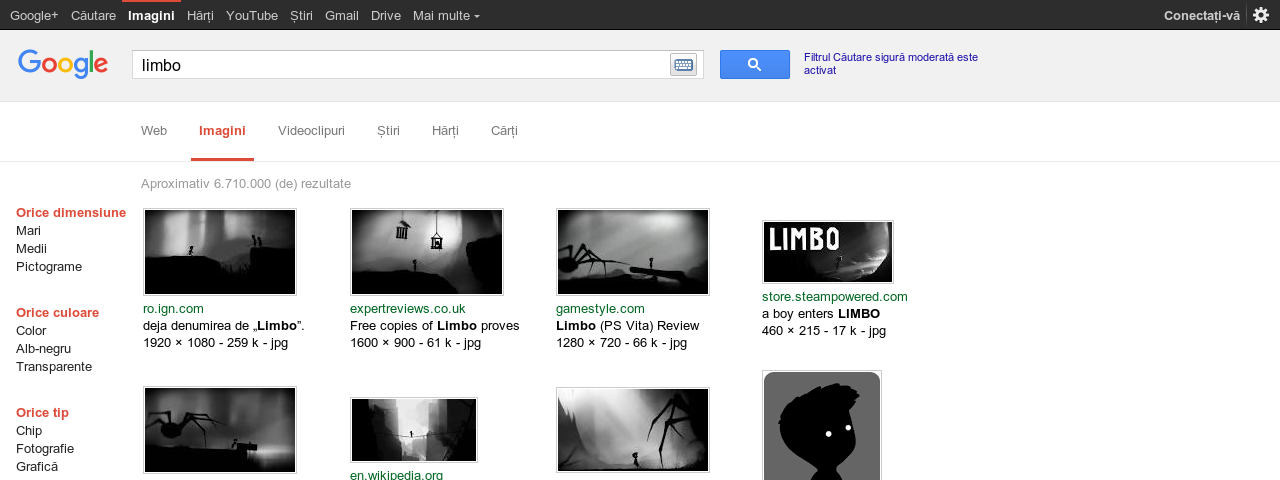Click the "460 × 215 - 17 k - jpg" text
This screenshot has height=480, width=1280.
[x=824, y=331]
